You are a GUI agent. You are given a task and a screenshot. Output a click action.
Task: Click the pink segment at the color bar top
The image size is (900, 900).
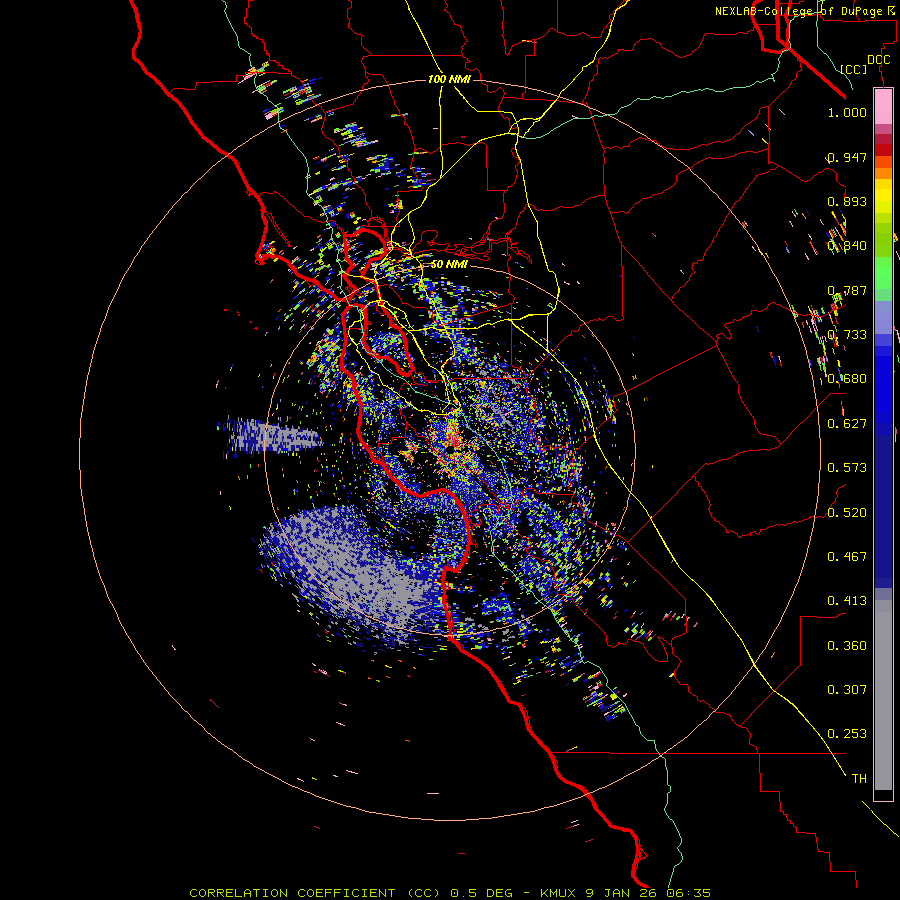[883, 107]
